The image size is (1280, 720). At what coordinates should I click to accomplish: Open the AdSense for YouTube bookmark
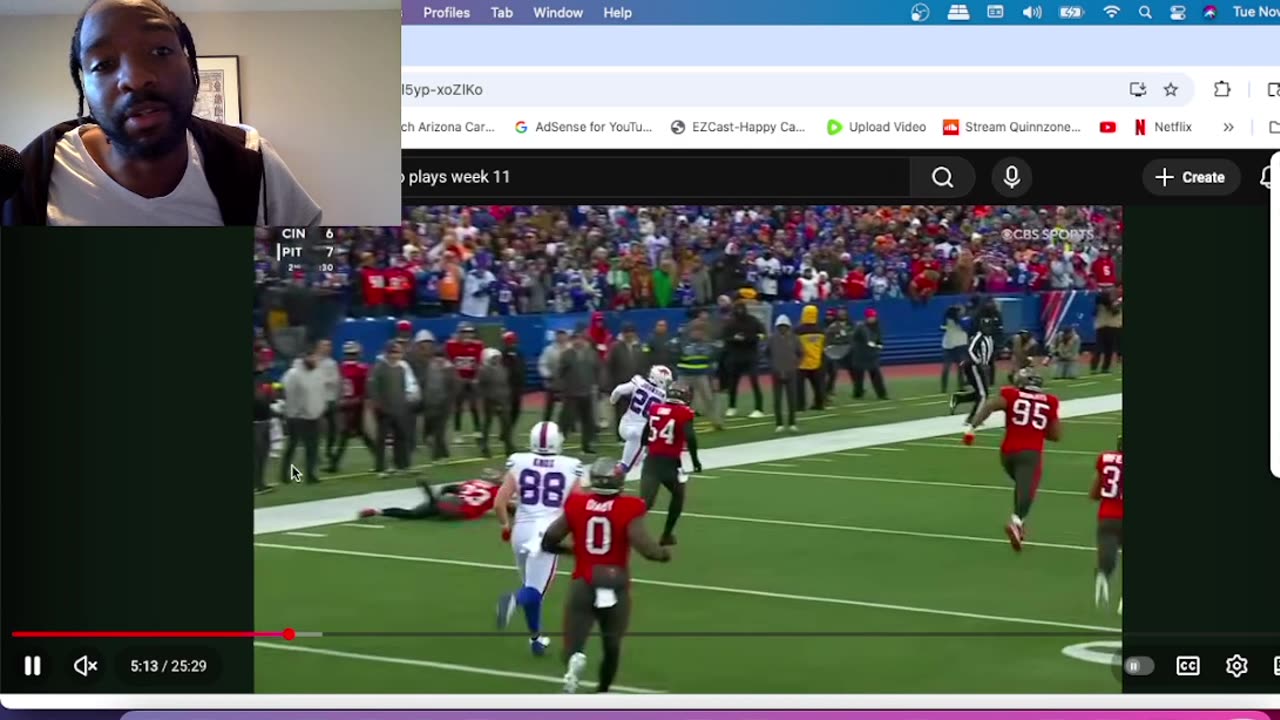tap(582, 127)
